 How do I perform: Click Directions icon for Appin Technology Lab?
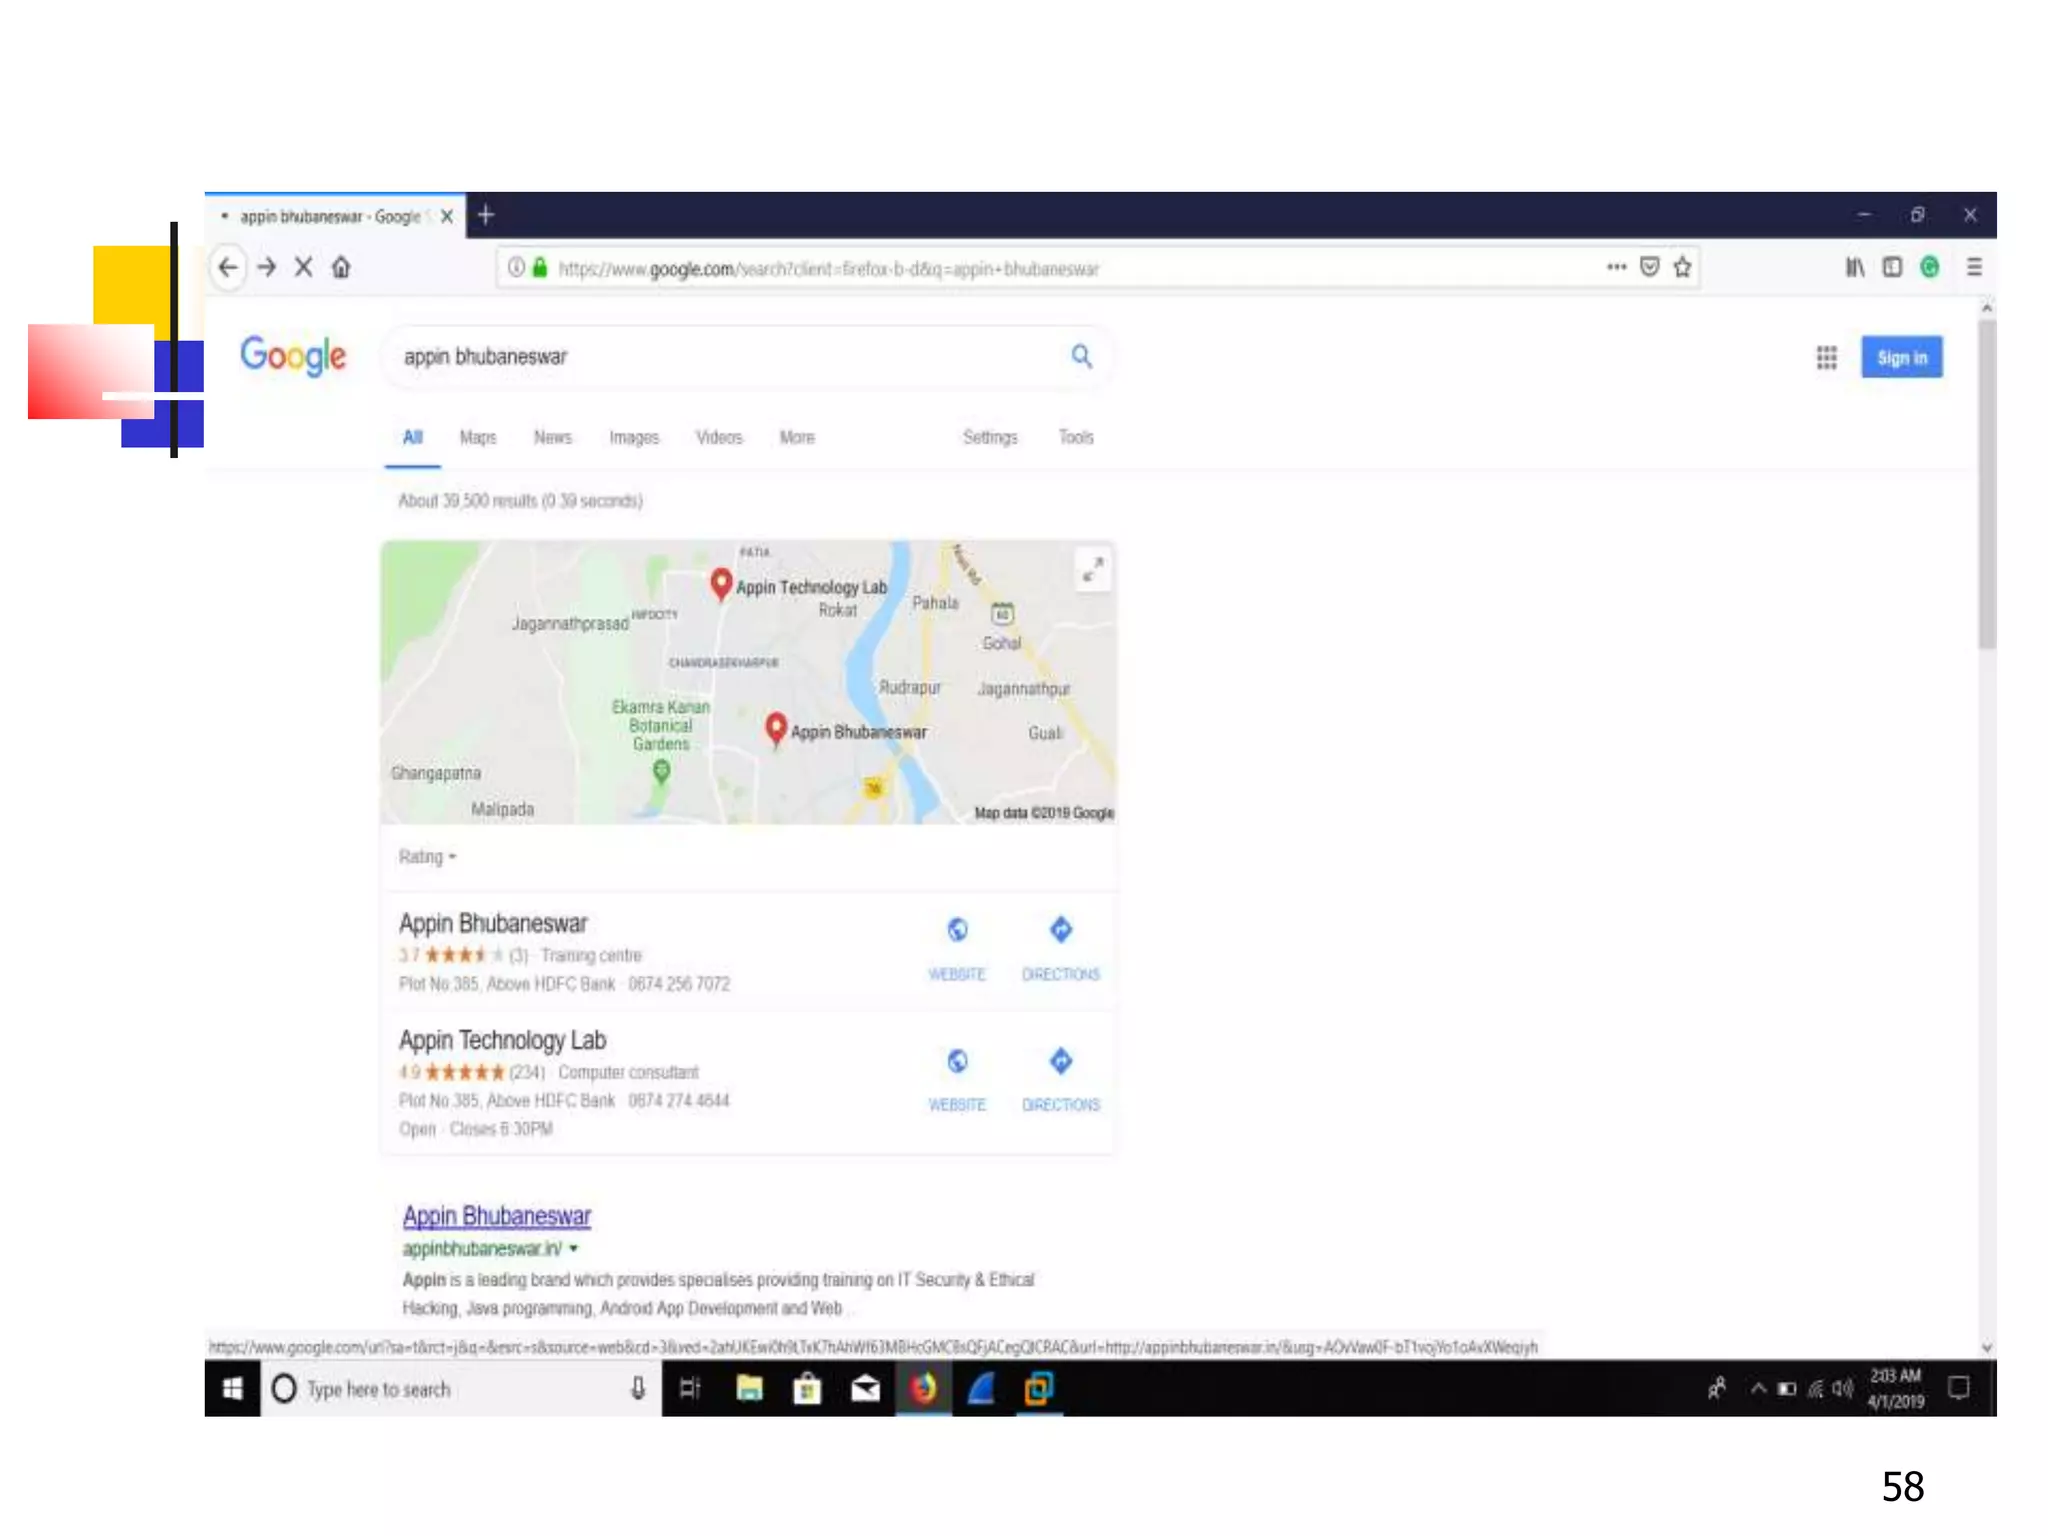[1060, 1061]
